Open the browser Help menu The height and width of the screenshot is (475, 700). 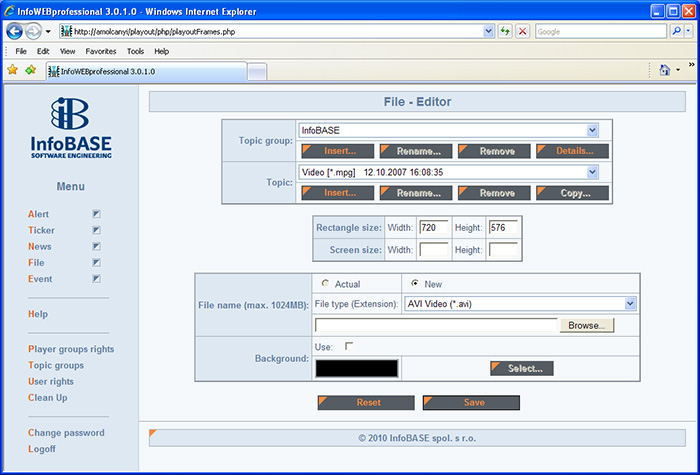162,51
